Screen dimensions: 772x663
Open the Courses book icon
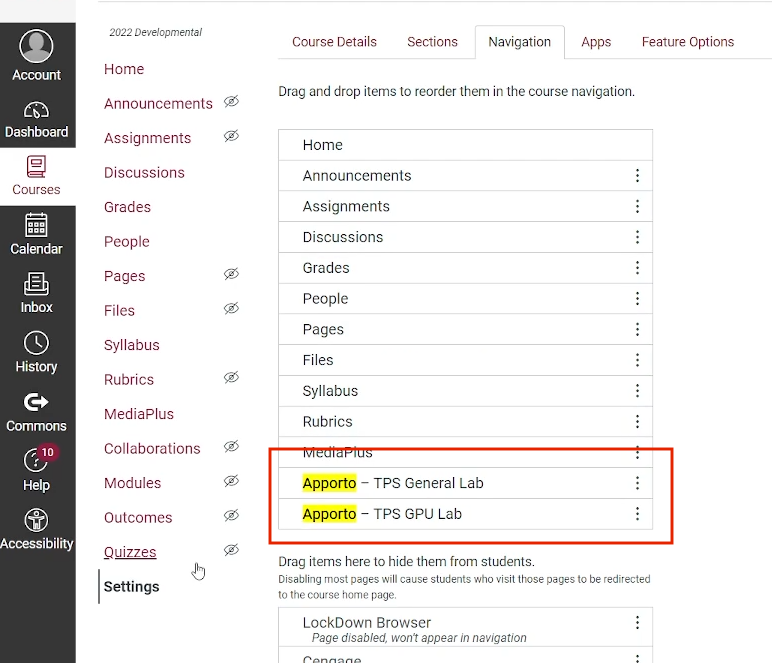point(37,166)
